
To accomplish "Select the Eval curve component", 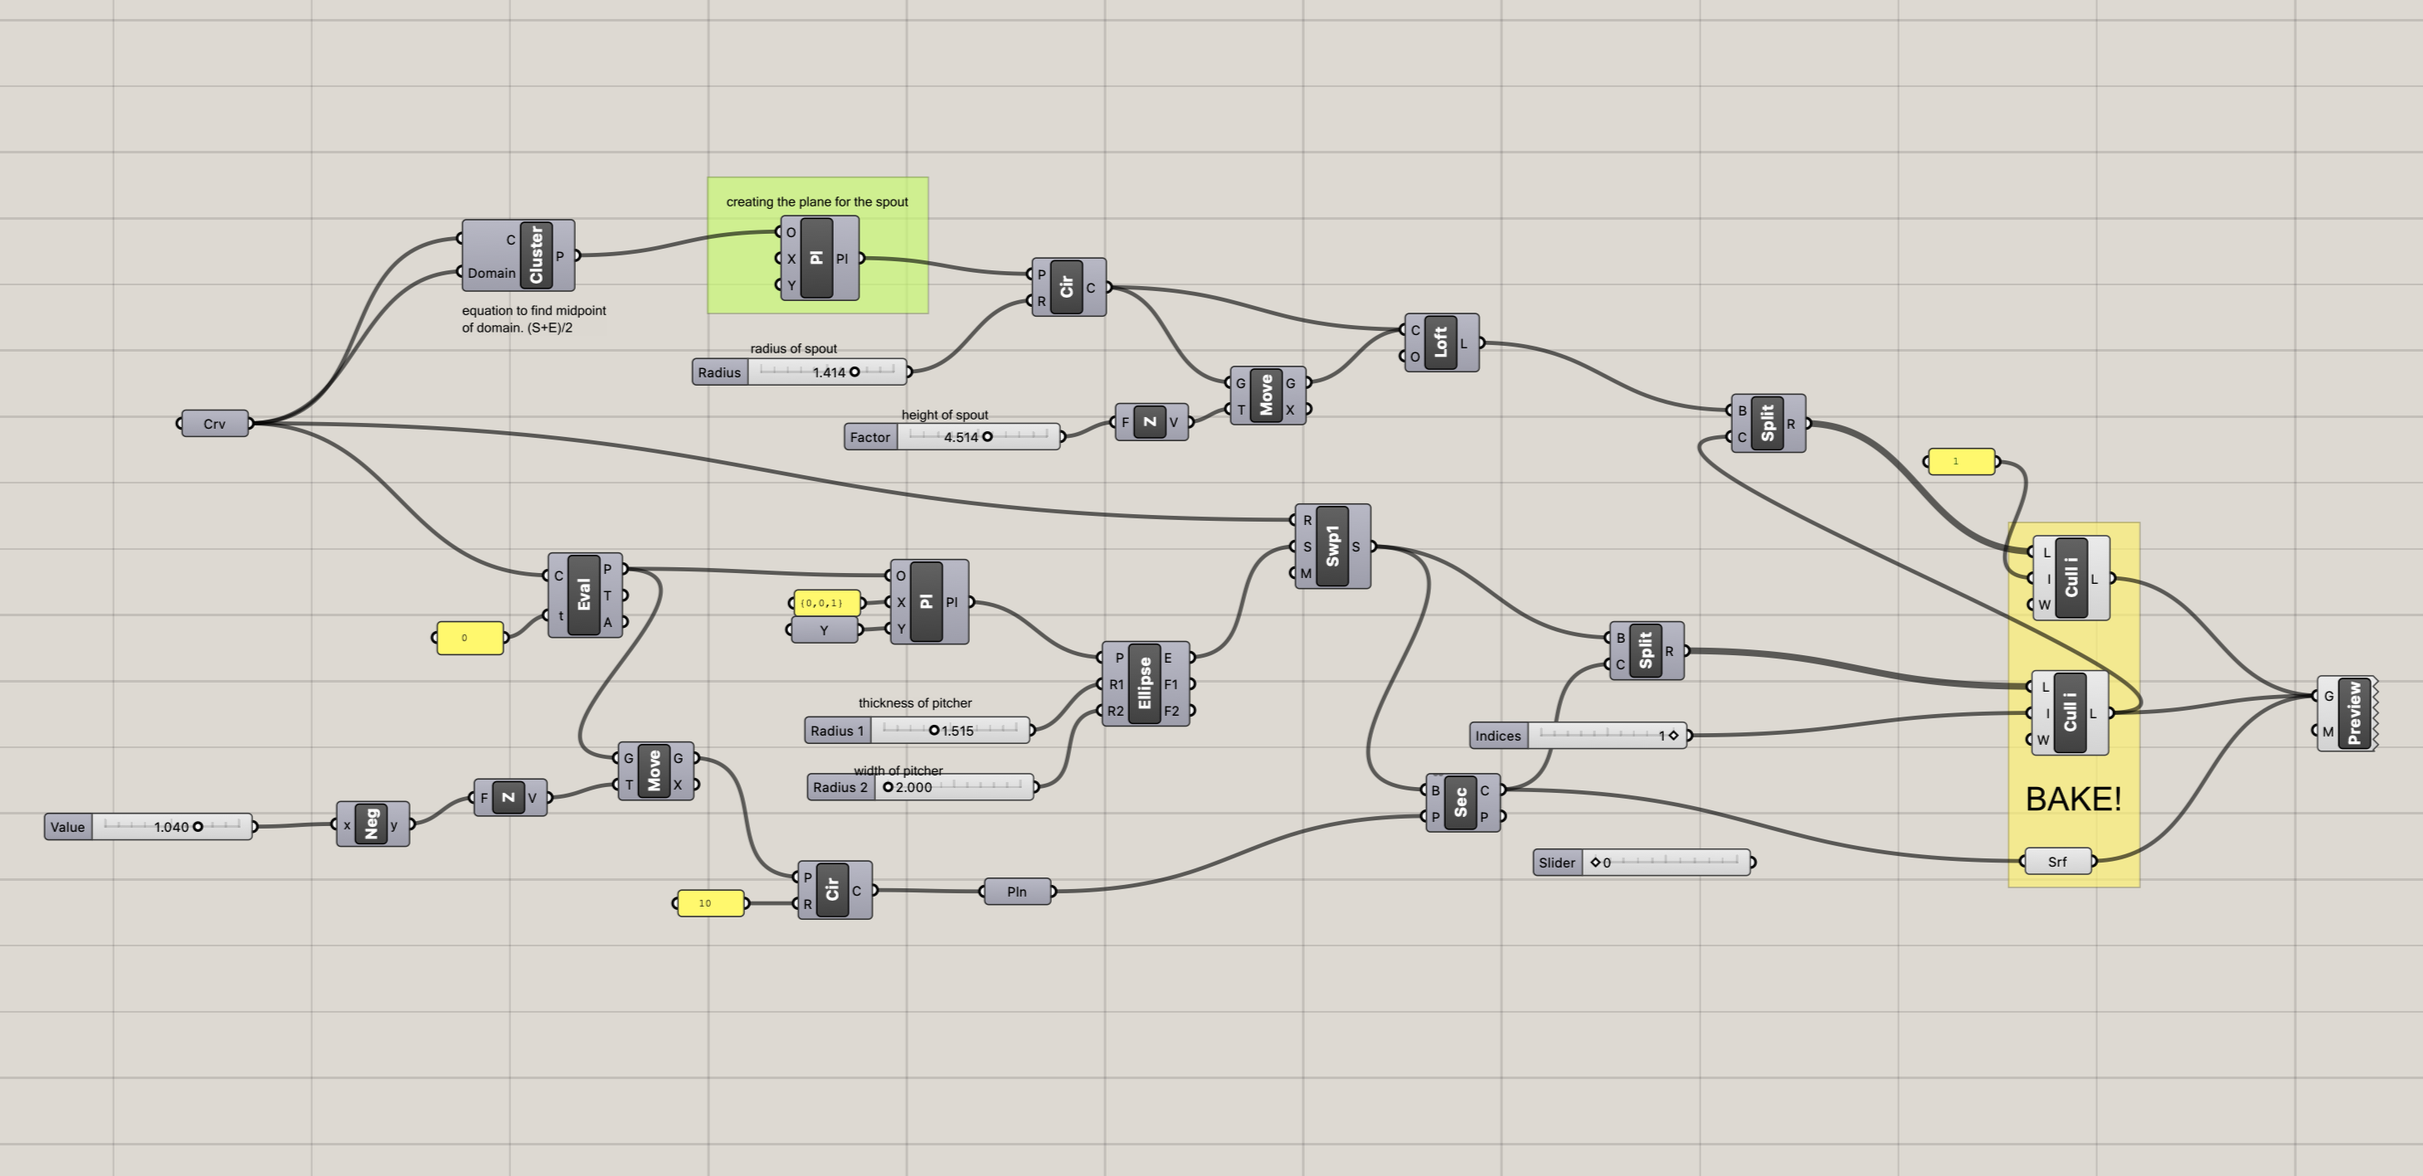I will click(x=584, y=595).
